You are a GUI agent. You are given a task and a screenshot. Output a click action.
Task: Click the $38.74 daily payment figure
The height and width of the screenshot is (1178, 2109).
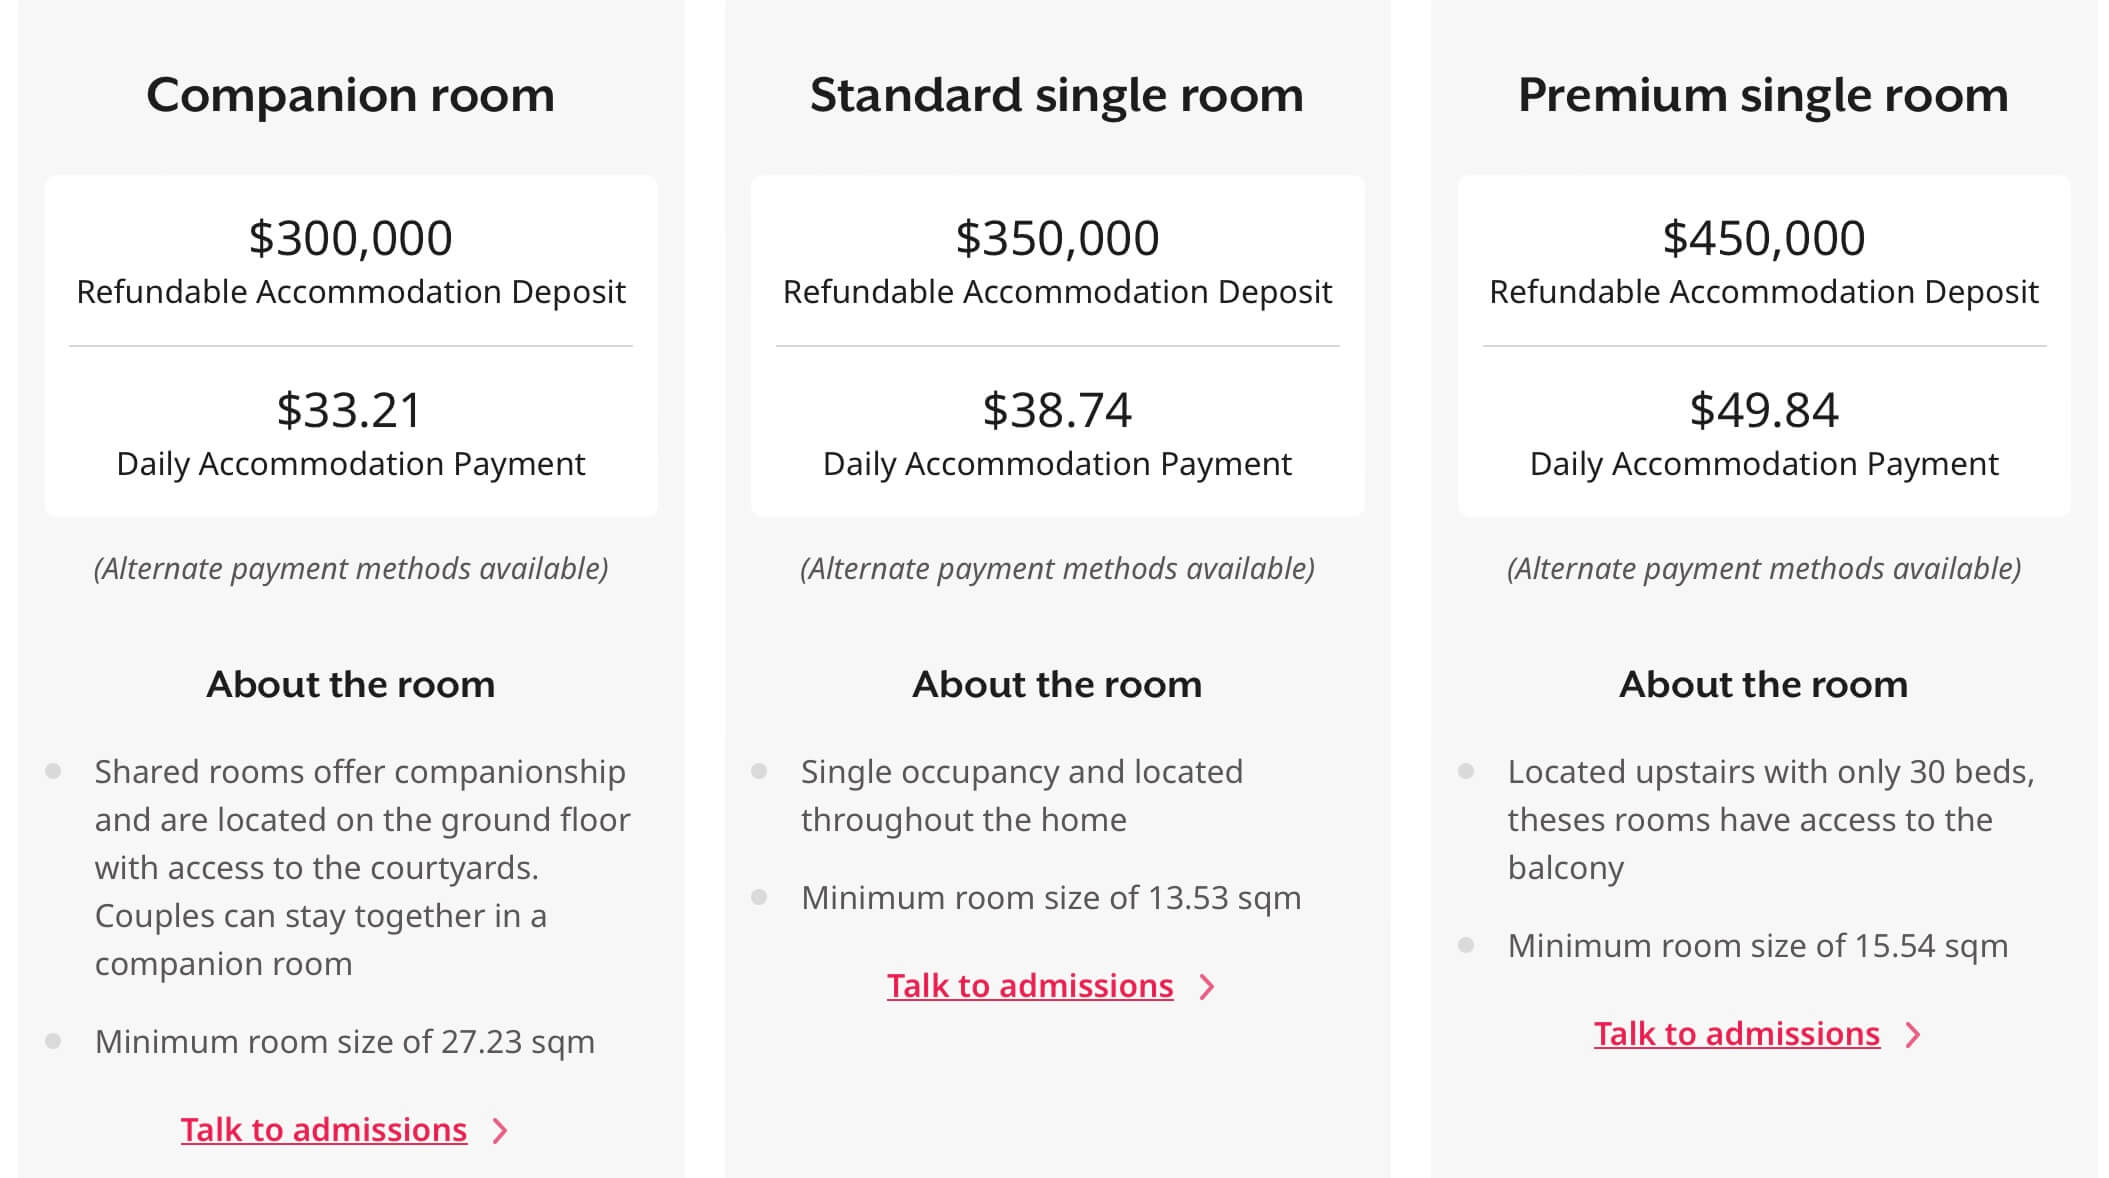click(1057, 410)
